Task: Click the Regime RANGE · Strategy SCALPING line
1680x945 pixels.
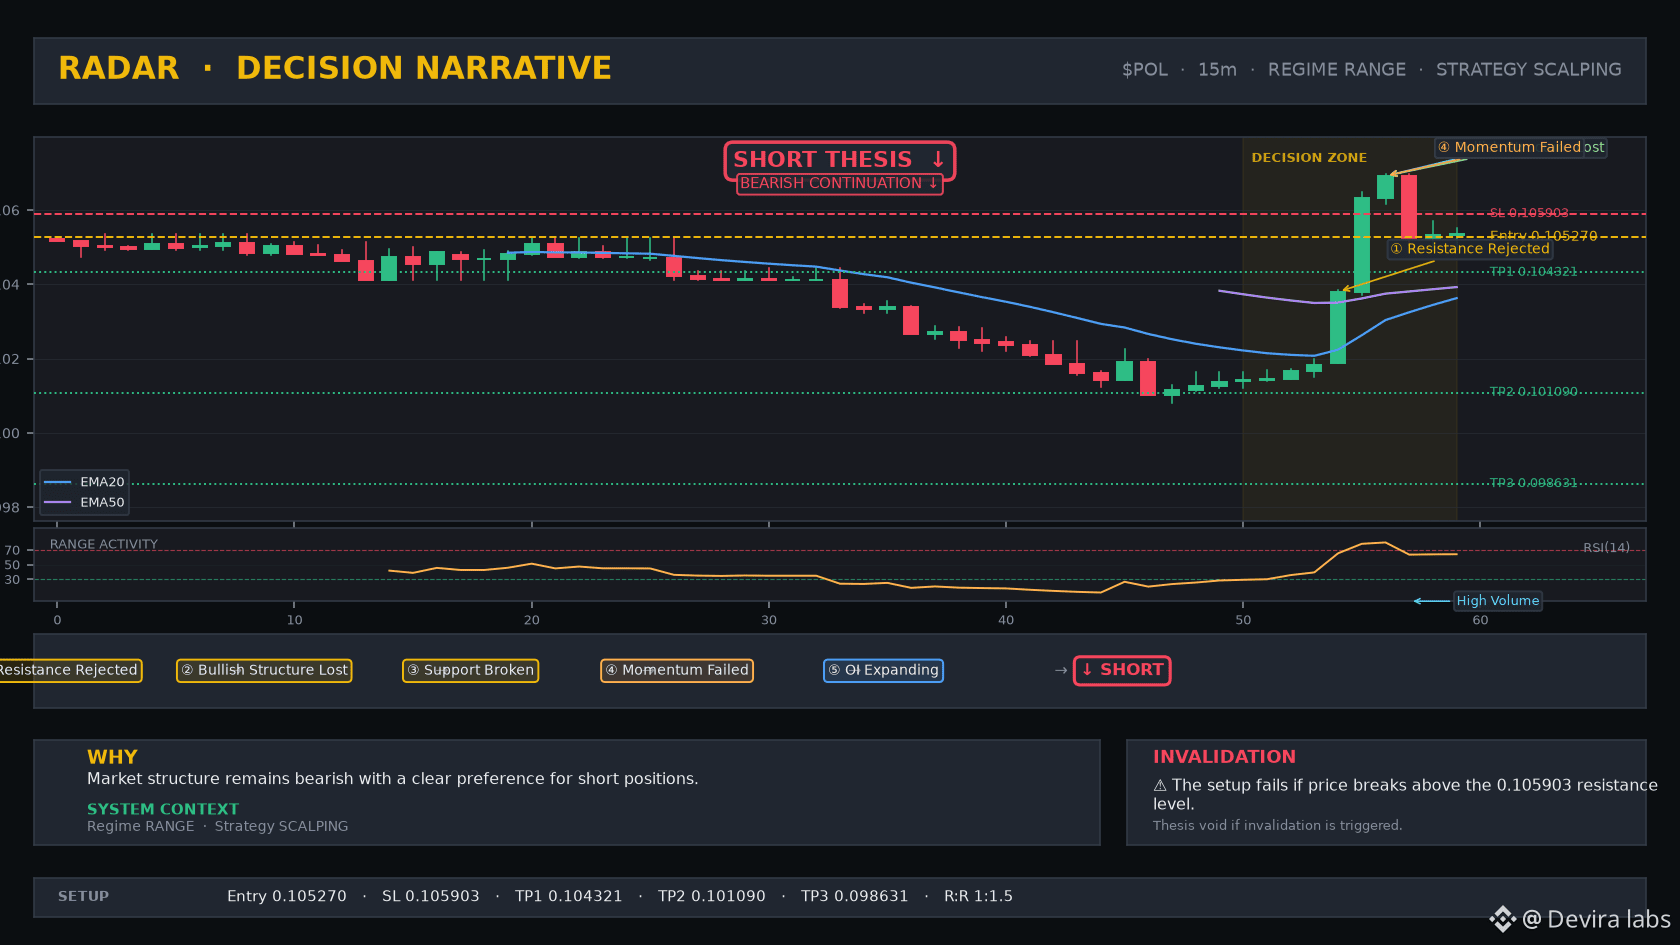Action: pos(218,826)
